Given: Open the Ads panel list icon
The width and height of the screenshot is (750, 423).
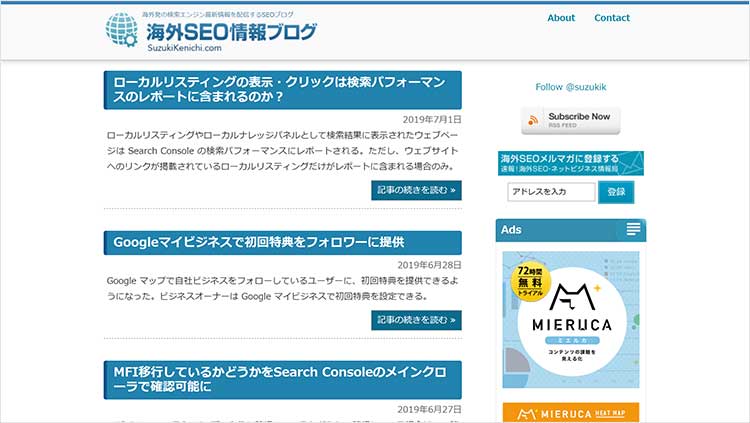Looking at the screenshot, I should pyautogui.click(x=633, y=229).
